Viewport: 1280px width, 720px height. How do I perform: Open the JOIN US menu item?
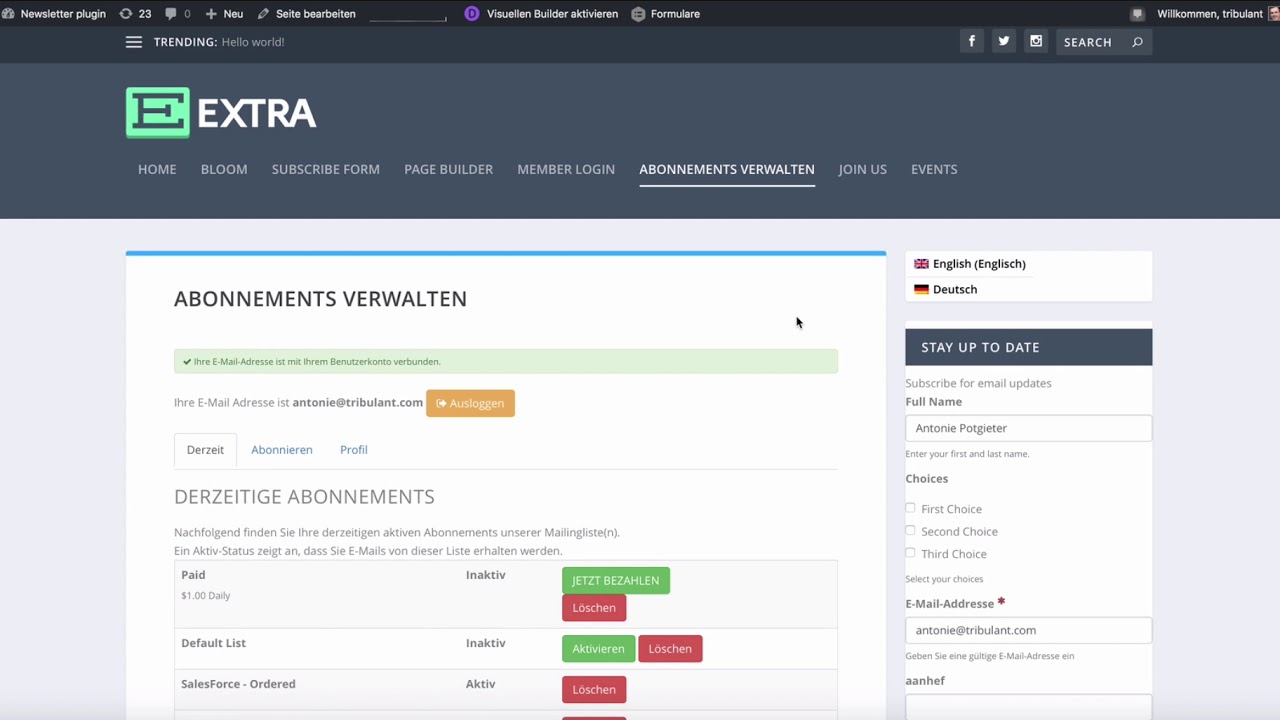863,169
